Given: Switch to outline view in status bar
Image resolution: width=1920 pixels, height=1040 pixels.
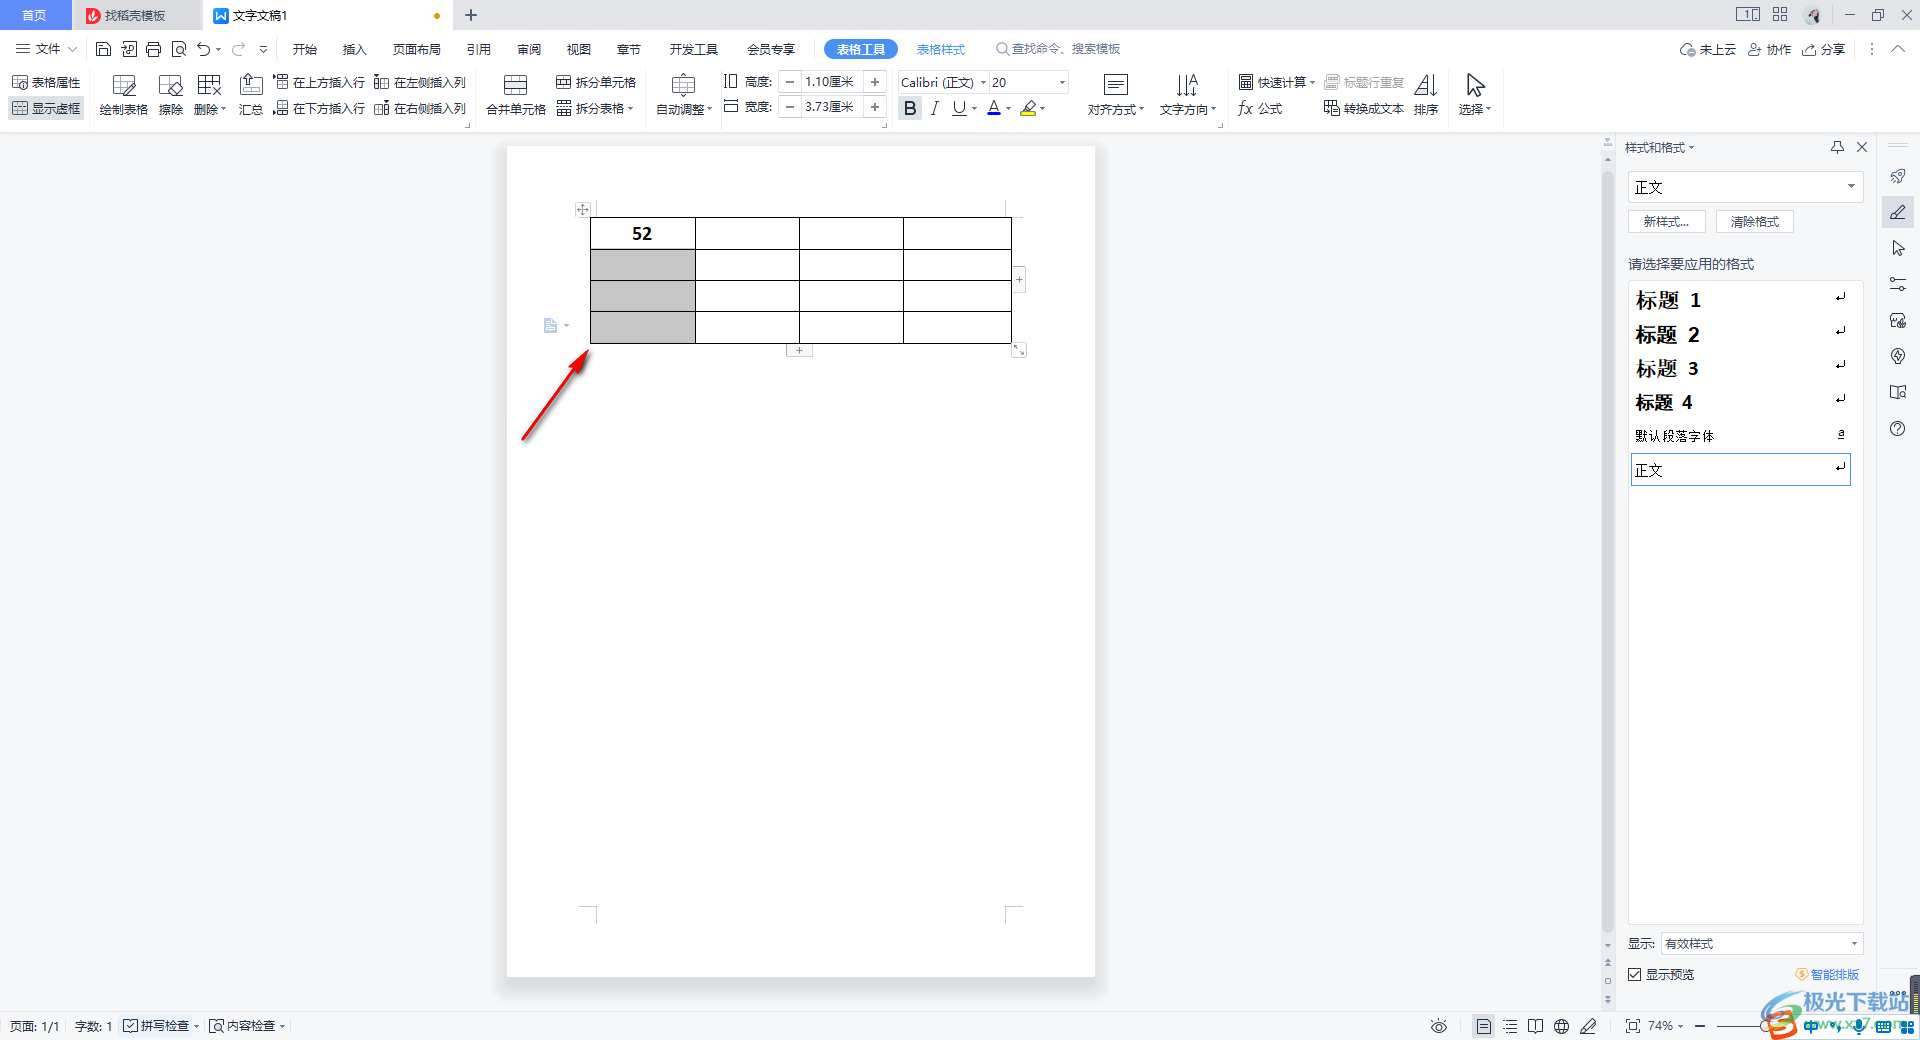Looking at the screenshot, I should (1510, 1026).
